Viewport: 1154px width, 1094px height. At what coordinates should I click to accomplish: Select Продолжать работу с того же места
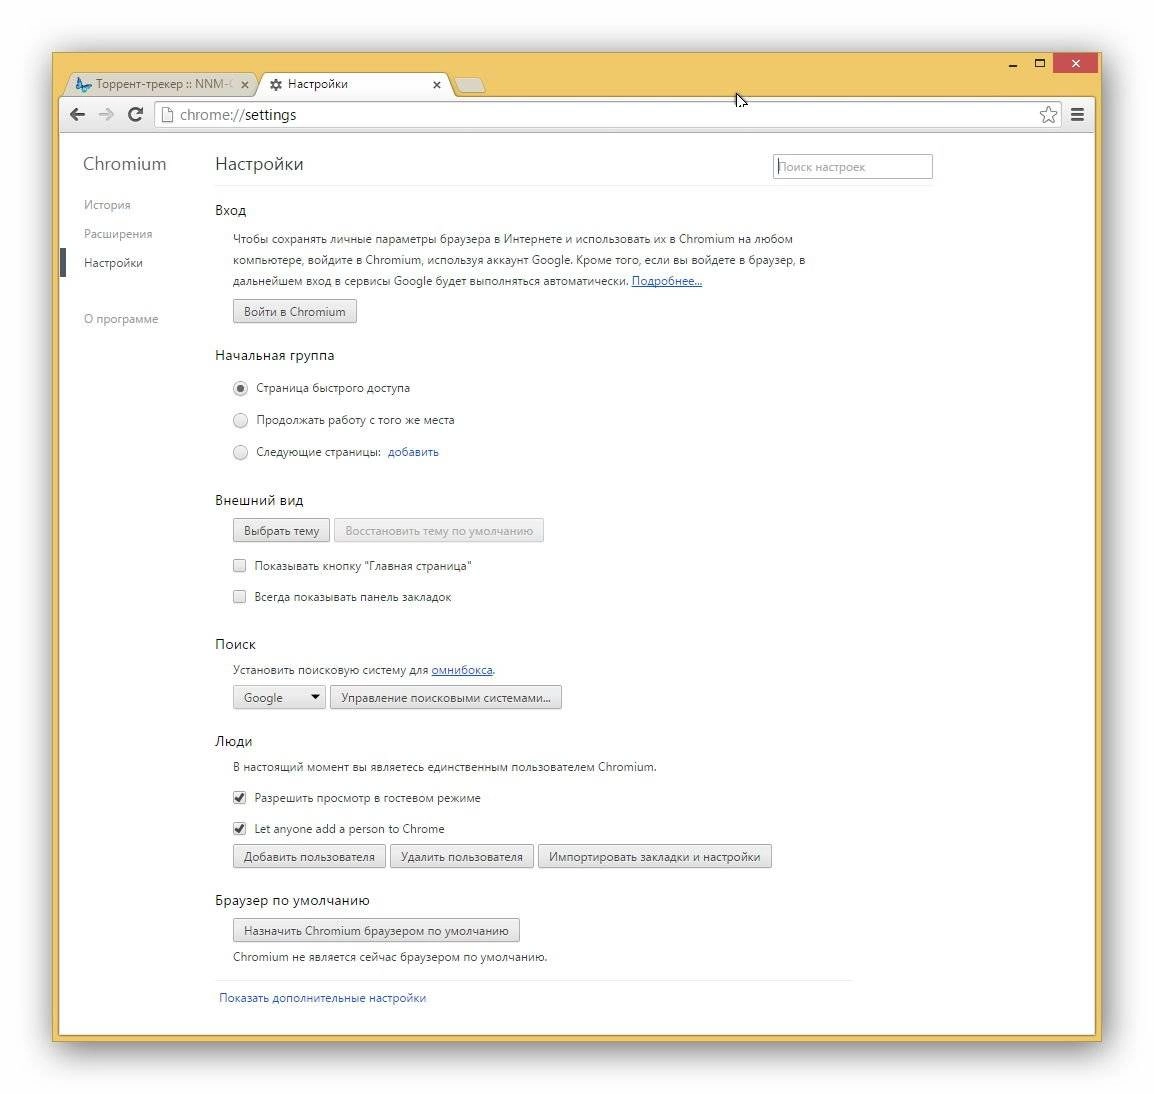(240, 420)
